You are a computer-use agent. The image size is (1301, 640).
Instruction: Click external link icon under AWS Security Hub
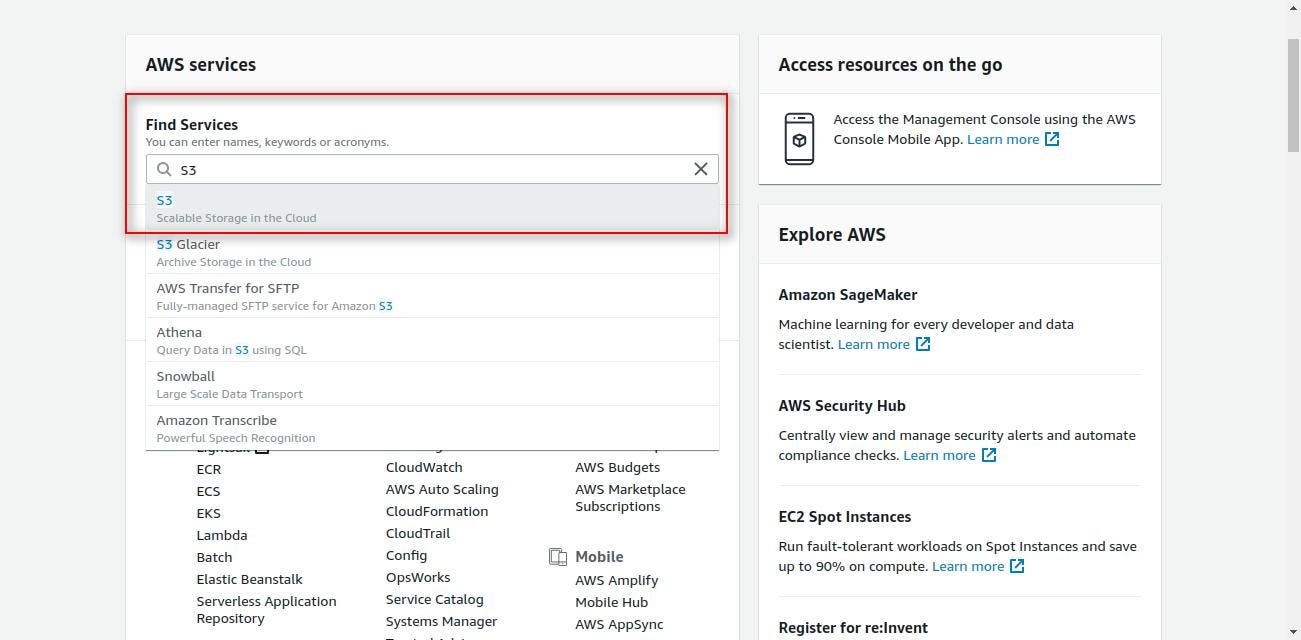tap(989, 455)
